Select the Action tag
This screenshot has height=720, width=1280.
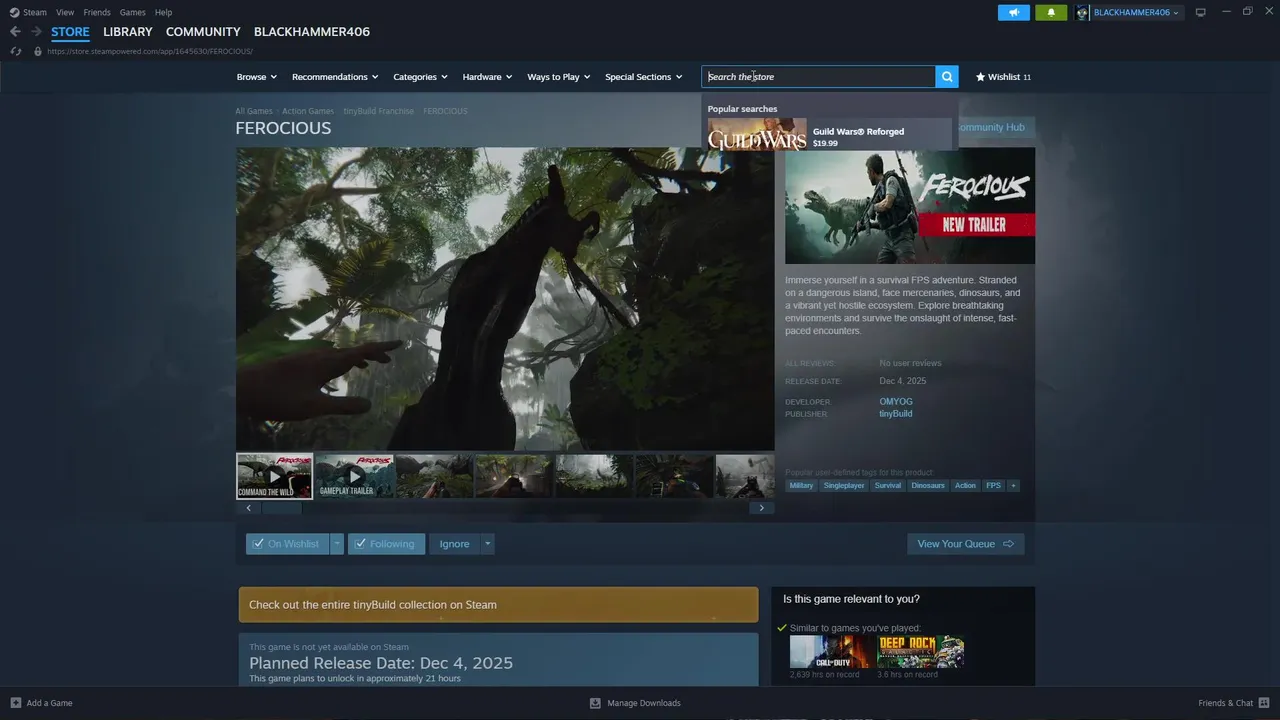tap(965, 486)
